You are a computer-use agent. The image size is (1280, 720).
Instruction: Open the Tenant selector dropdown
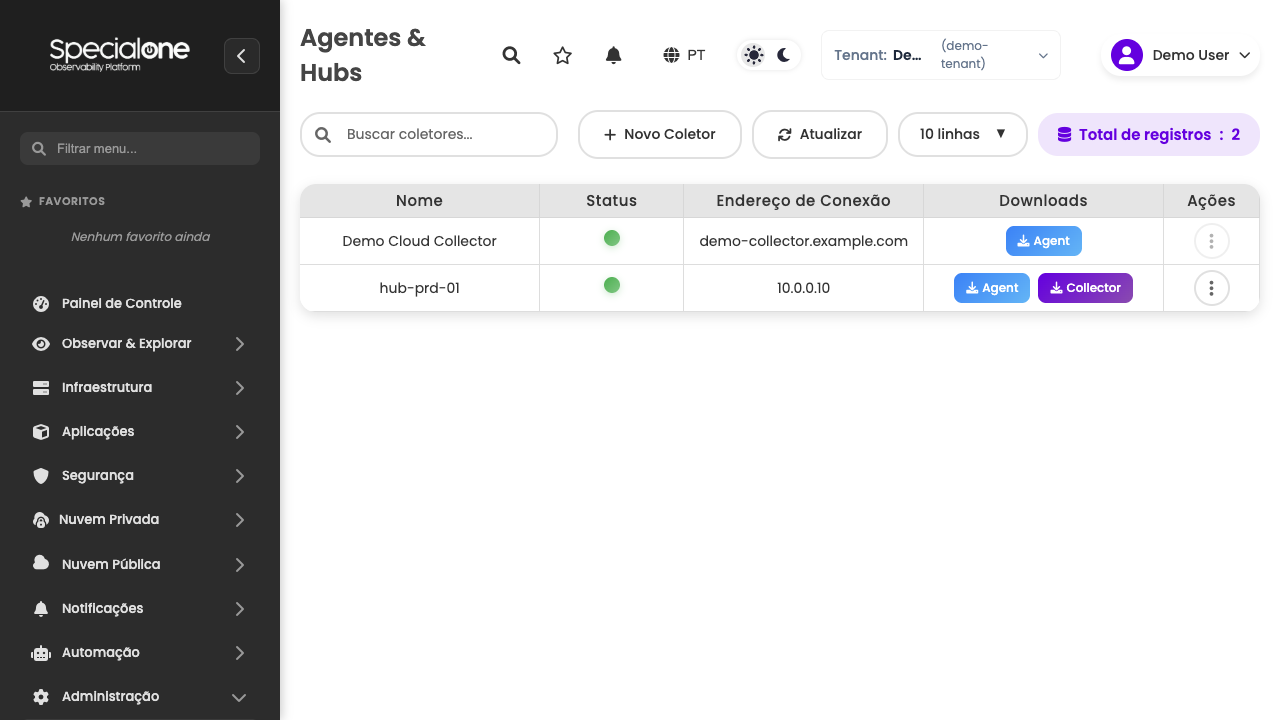tap(941, 55)
